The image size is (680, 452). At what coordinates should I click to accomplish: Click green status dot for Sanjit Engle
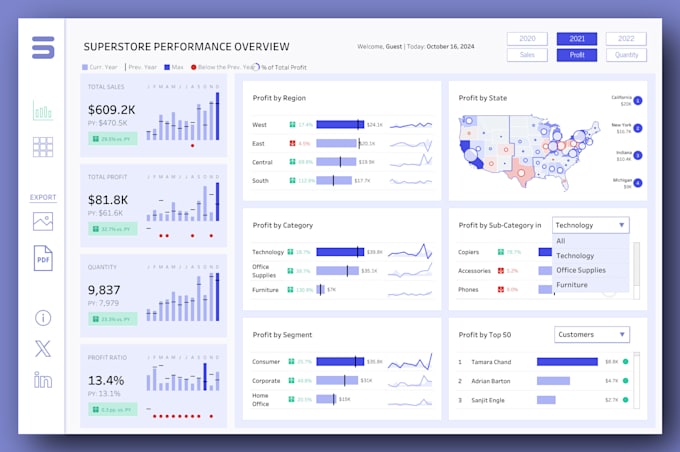coord(625,400)
